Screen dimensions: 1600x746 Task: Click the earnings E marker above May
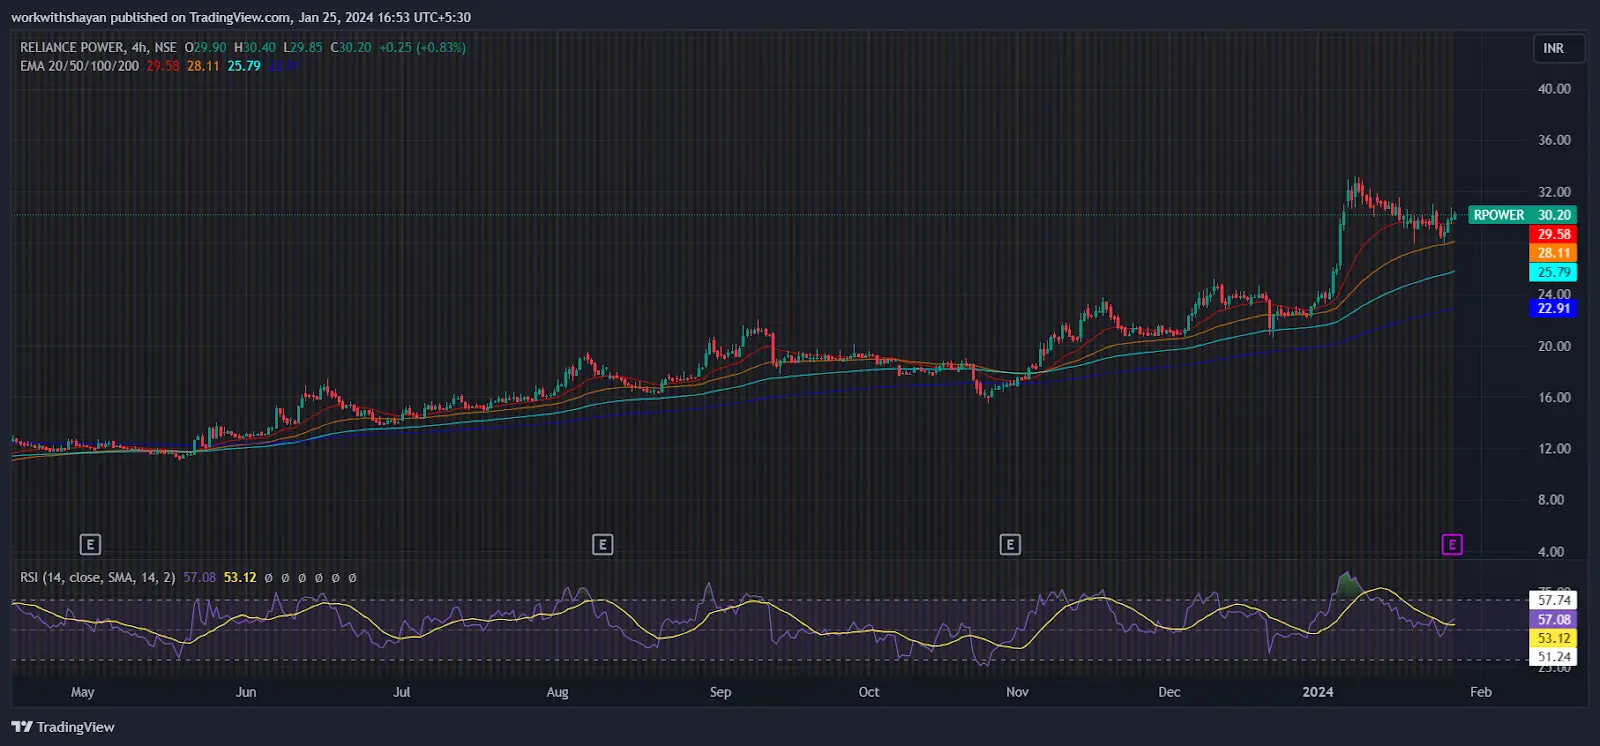pyautogui.click(x=90, y=545)
